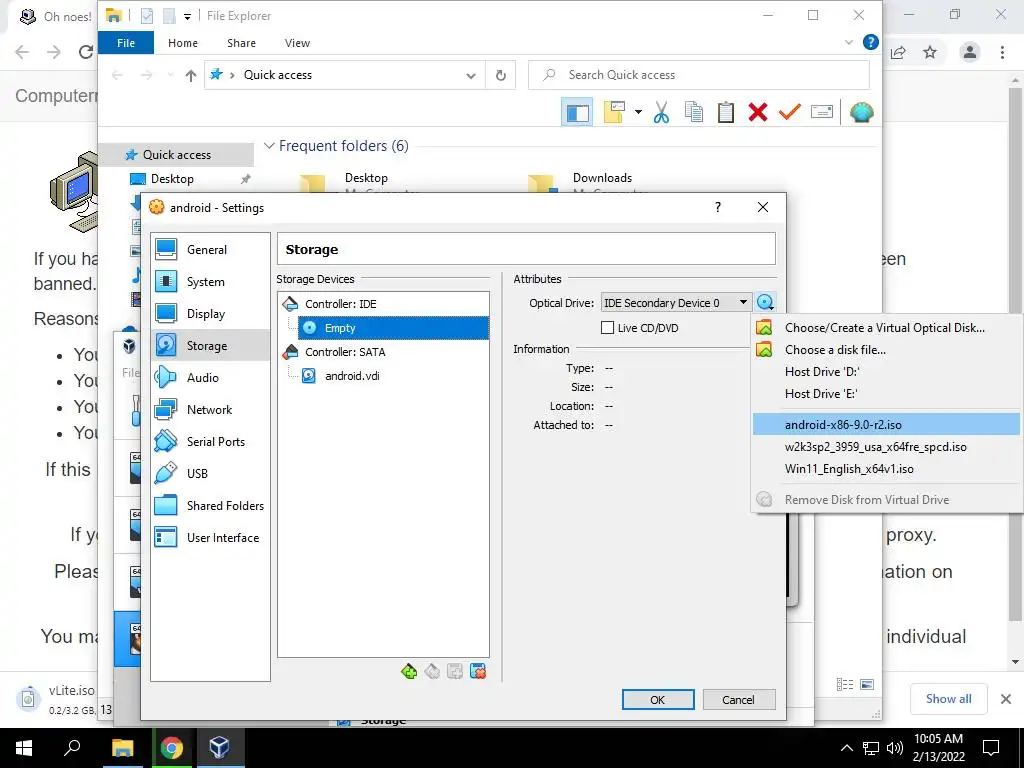Click the remove storage attachment icon
Viewport: 1024px width, 768px height.
tap(478, 671)
